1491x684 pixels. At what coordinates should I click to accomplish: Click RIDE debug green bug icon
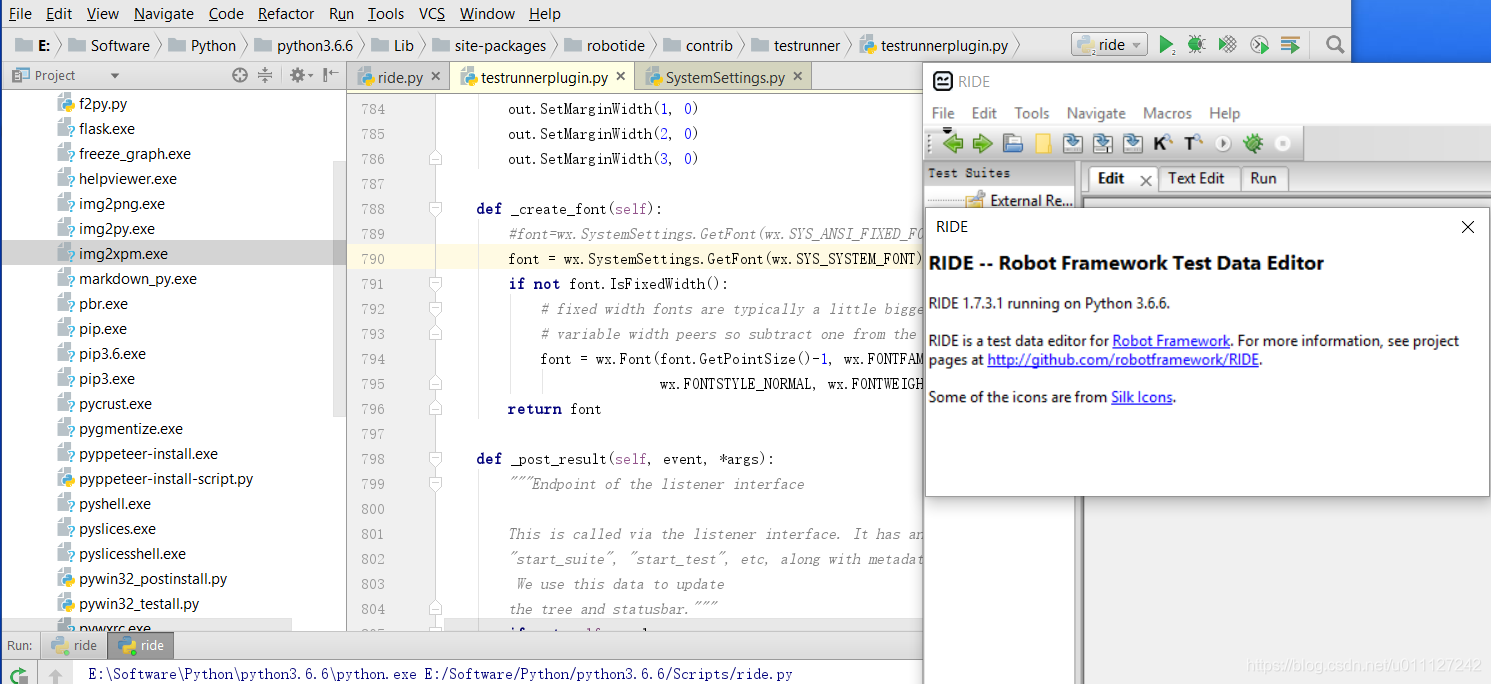click(1252, 143)
